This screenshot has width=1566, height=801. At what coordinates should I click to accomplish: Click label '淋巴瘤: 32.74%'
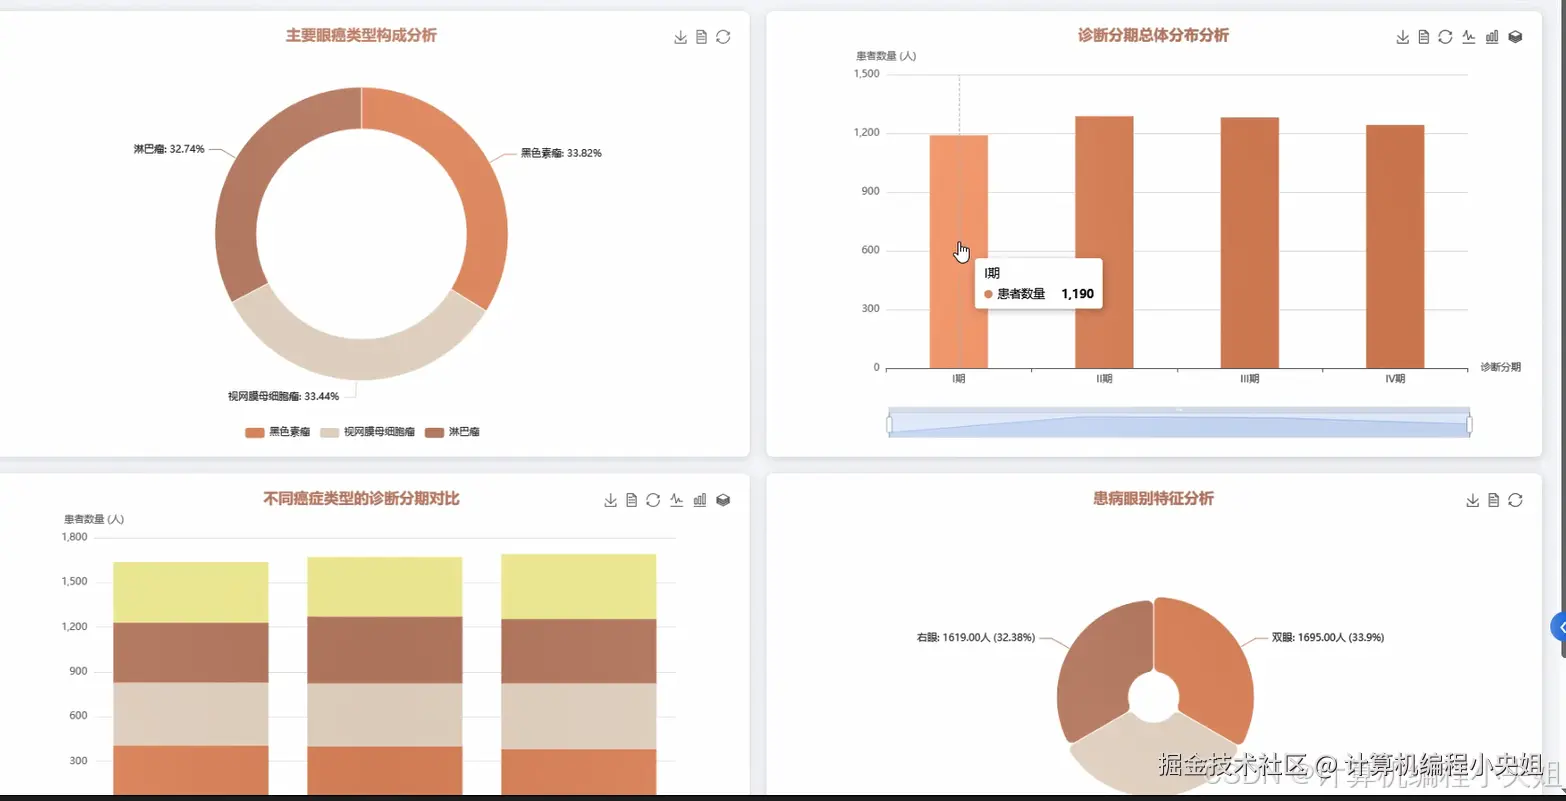(x=169, y=149)
